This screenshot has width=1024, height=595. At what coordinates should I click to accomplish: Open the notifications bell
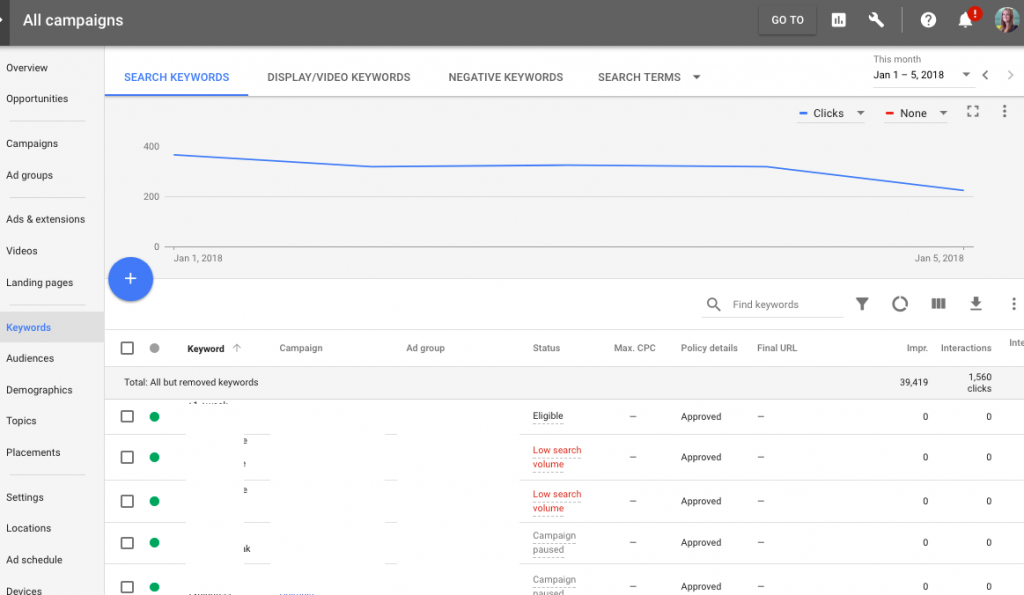[x=966, y=20]
